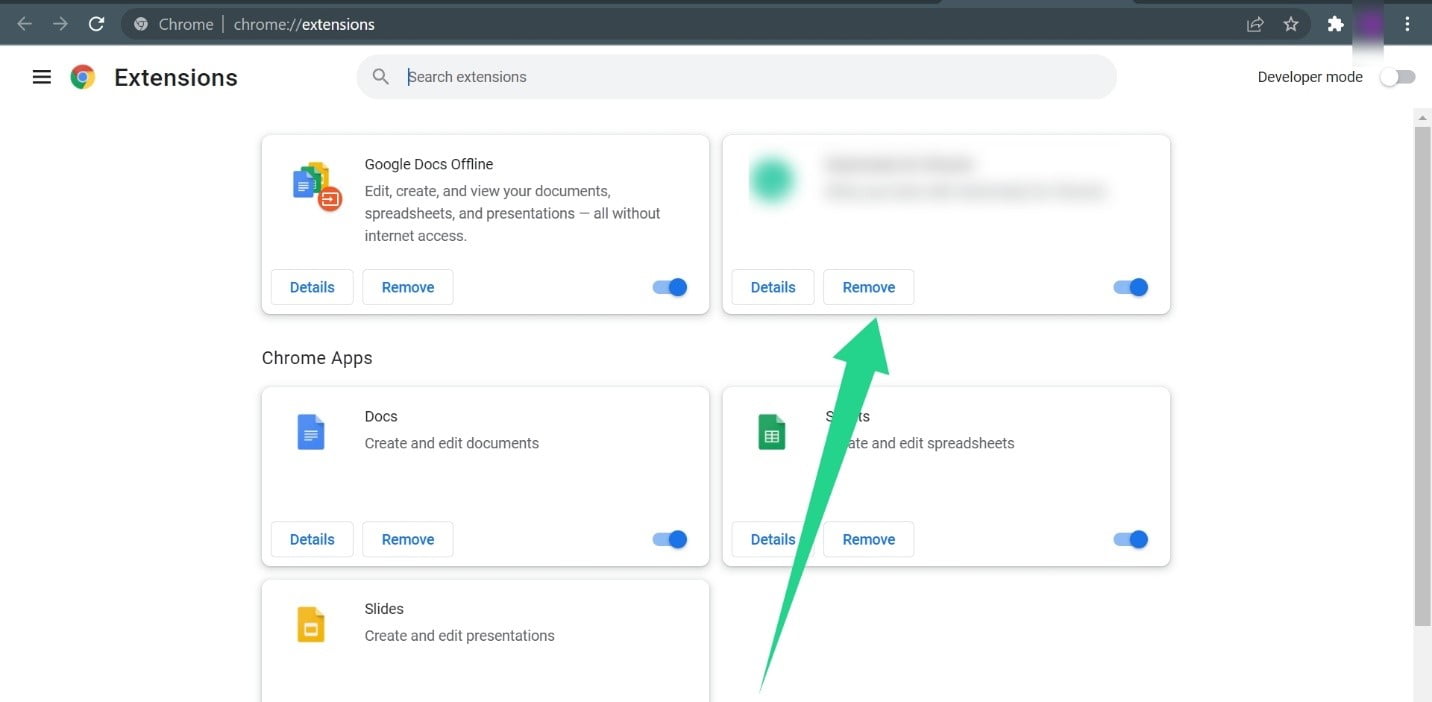
Task: Click the Chrome site info icon in address bar
Action: pyautogui.click(x=141, y=24)
